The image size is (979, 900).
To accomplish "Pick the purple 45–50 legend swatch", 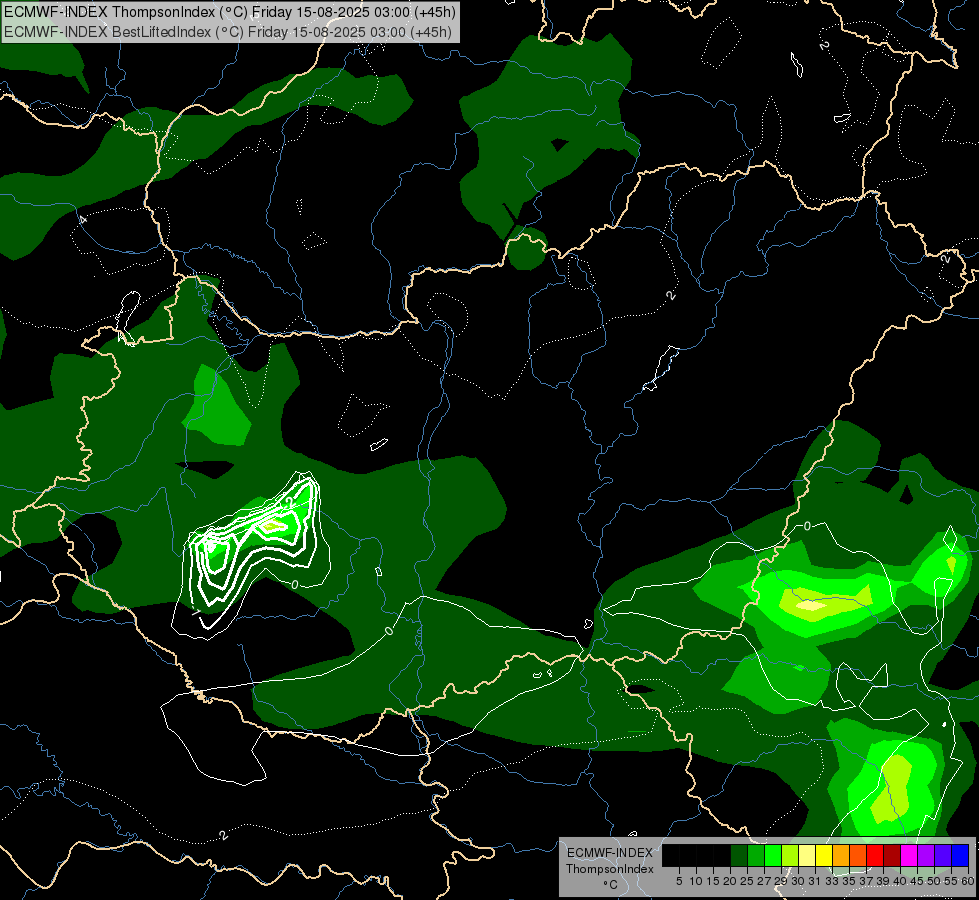I will coord(926,855).
